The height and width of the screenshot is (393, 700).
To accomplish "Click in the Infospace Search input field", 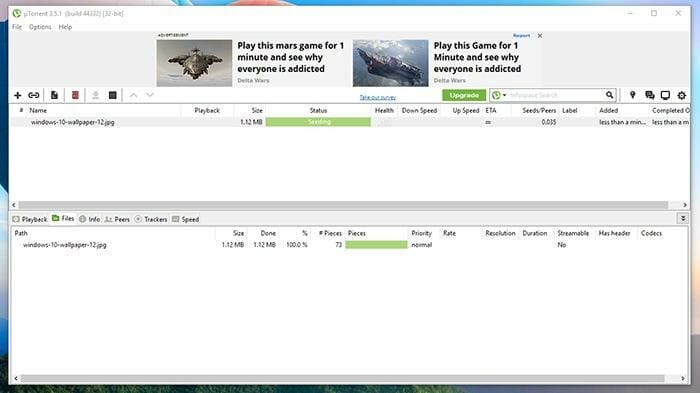I will click(x=556, y=95).
